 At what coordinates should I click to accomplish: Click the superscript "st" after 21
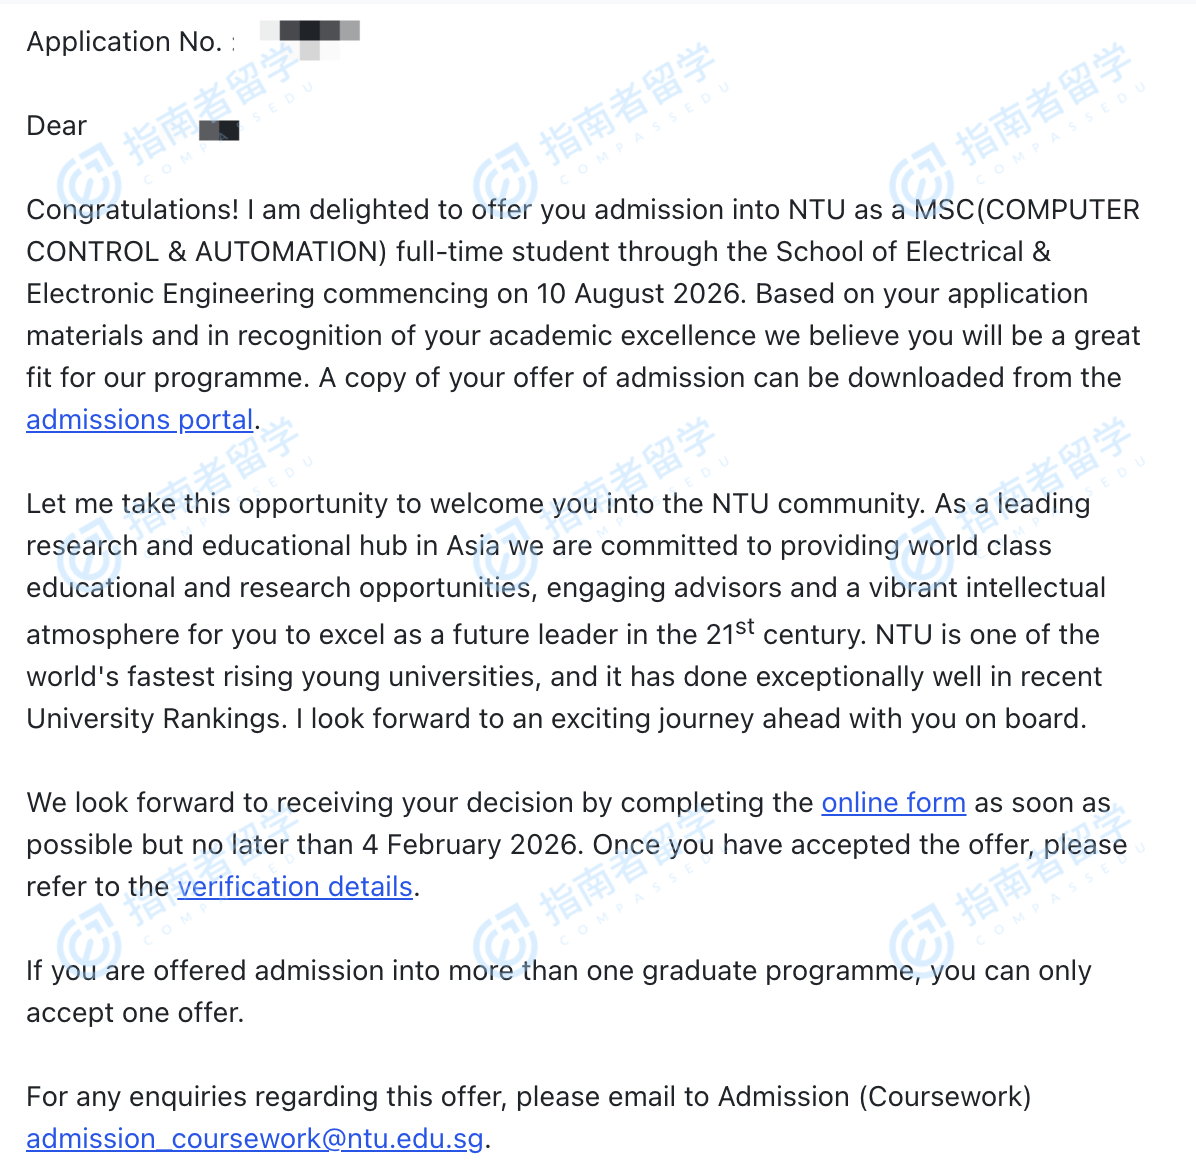(x=745, y=628)
